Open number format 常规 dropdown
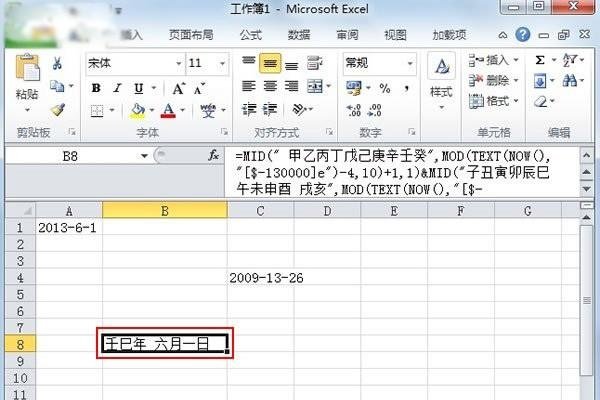Viewport: 600px width, 400px height. pos(410,63)
